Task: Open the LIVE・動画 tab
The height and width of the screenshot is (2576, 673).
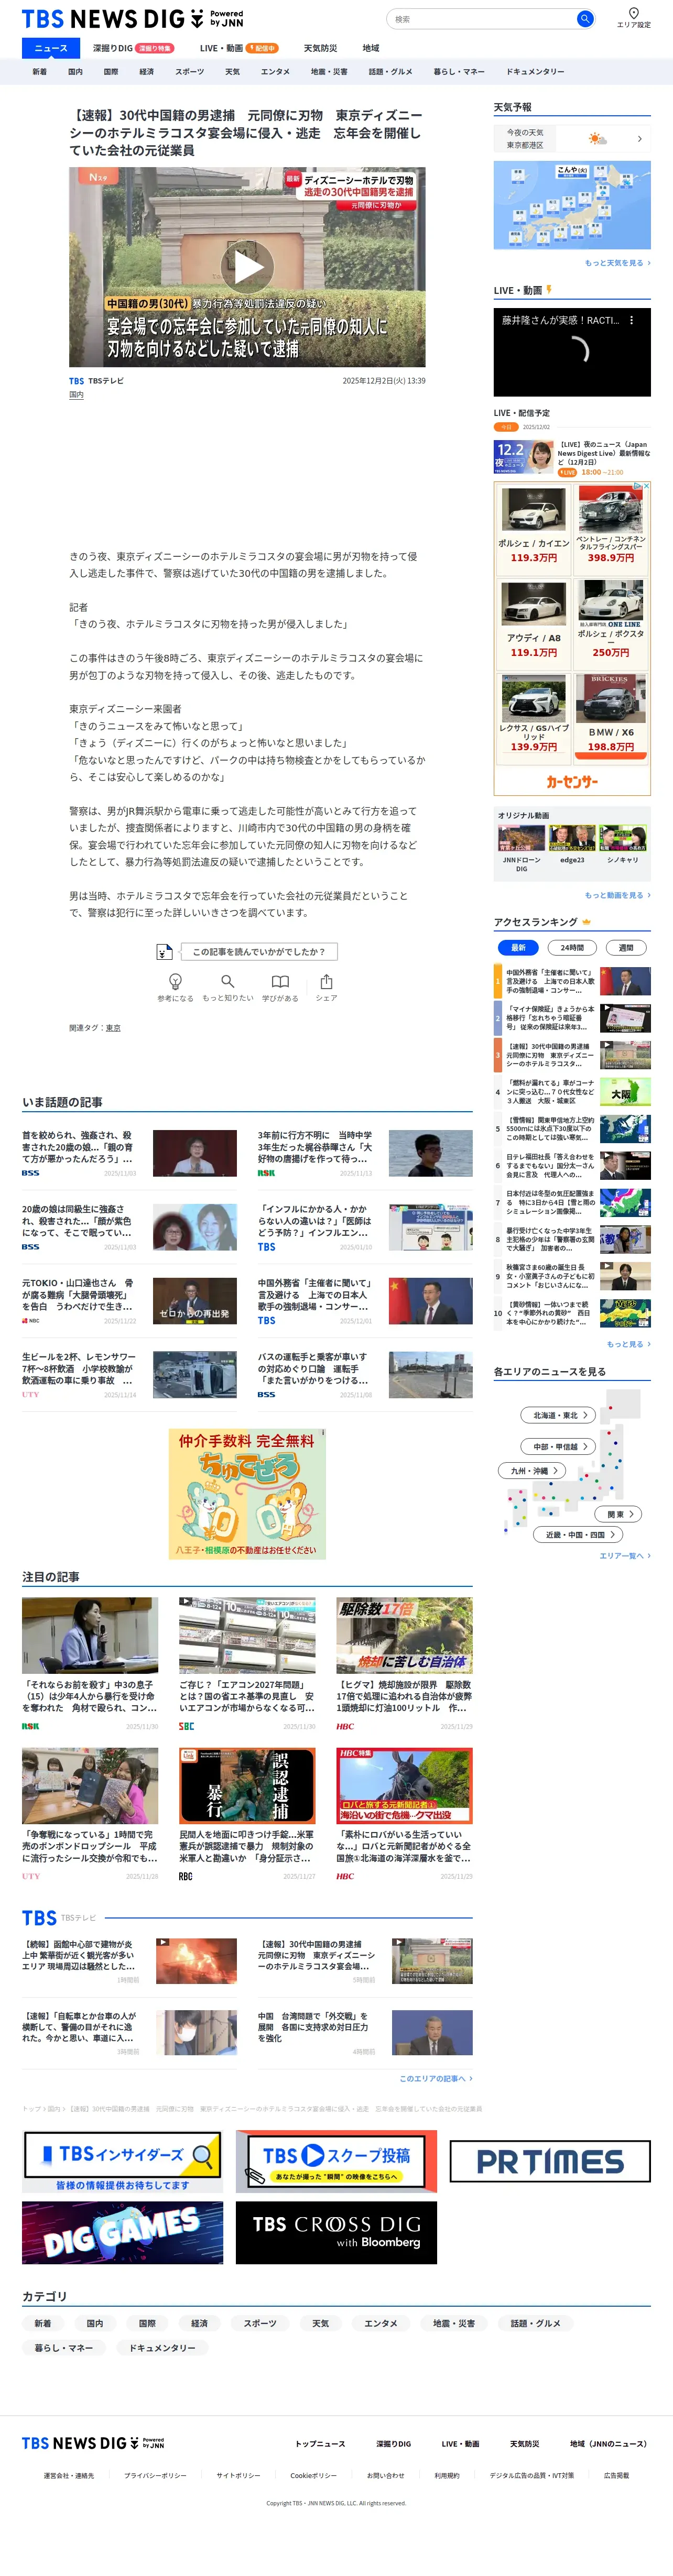Action: click(238, 48)
